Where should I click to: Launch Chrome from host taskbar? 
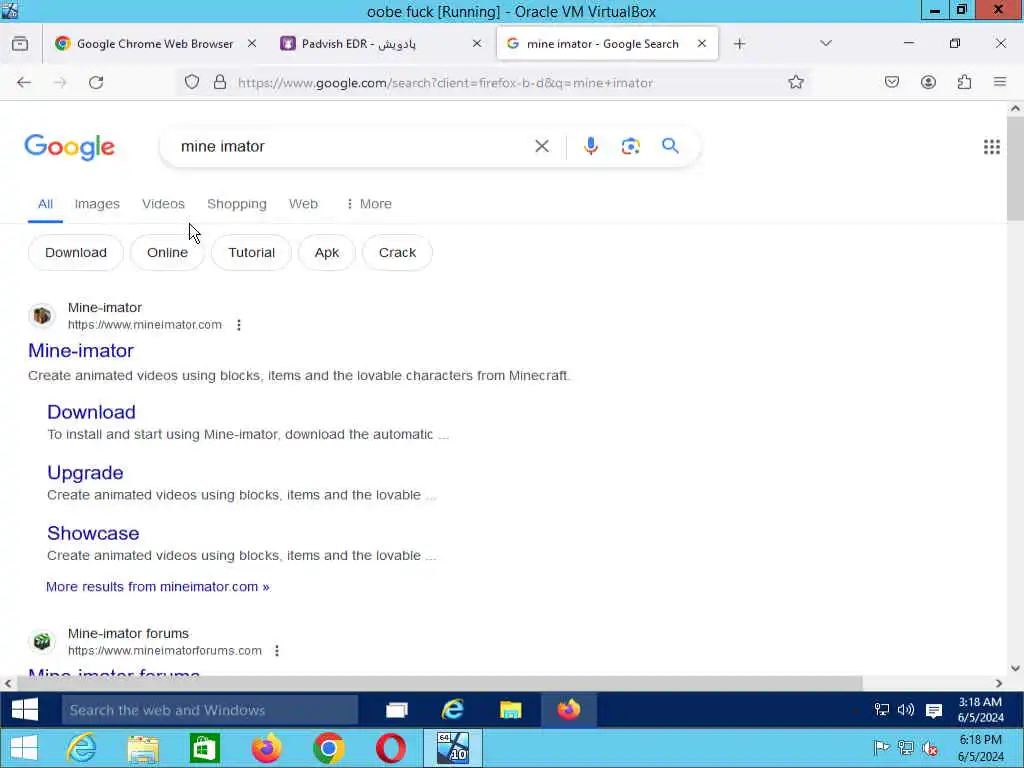(328, 748)
